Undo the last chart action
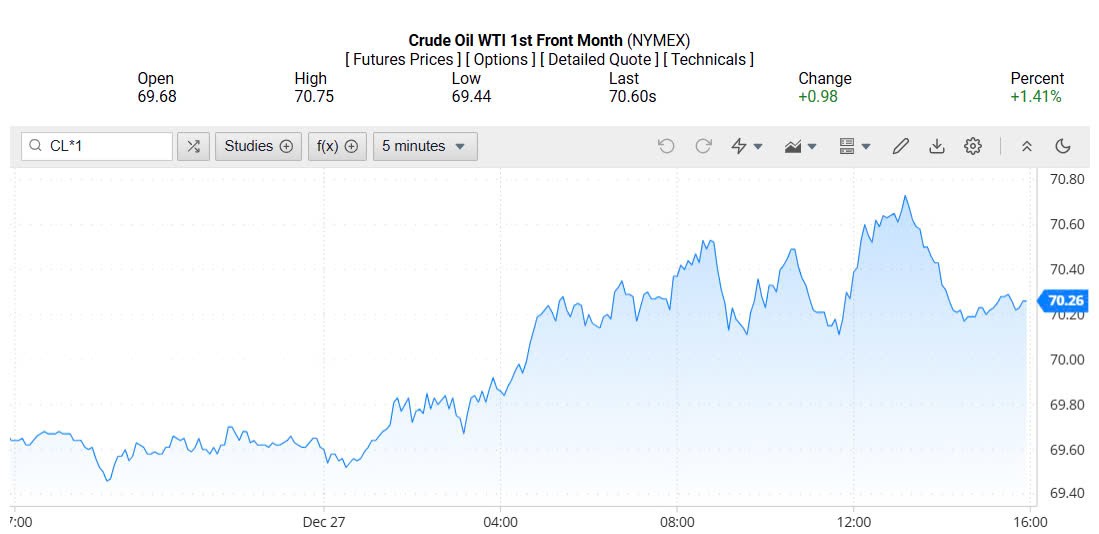The width and height of the screenshot is (1099, 534). 666,146
